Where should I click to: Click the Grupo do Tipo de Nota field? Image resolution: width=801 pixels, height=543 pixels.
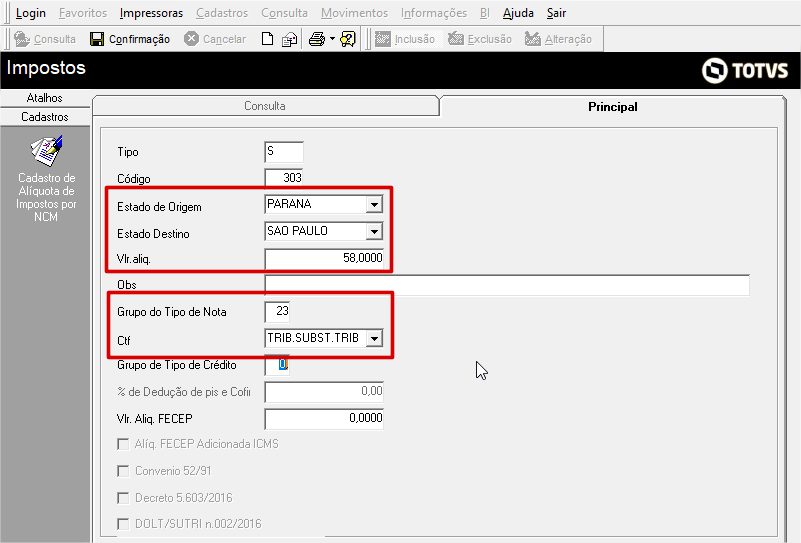tap(277, 312)
